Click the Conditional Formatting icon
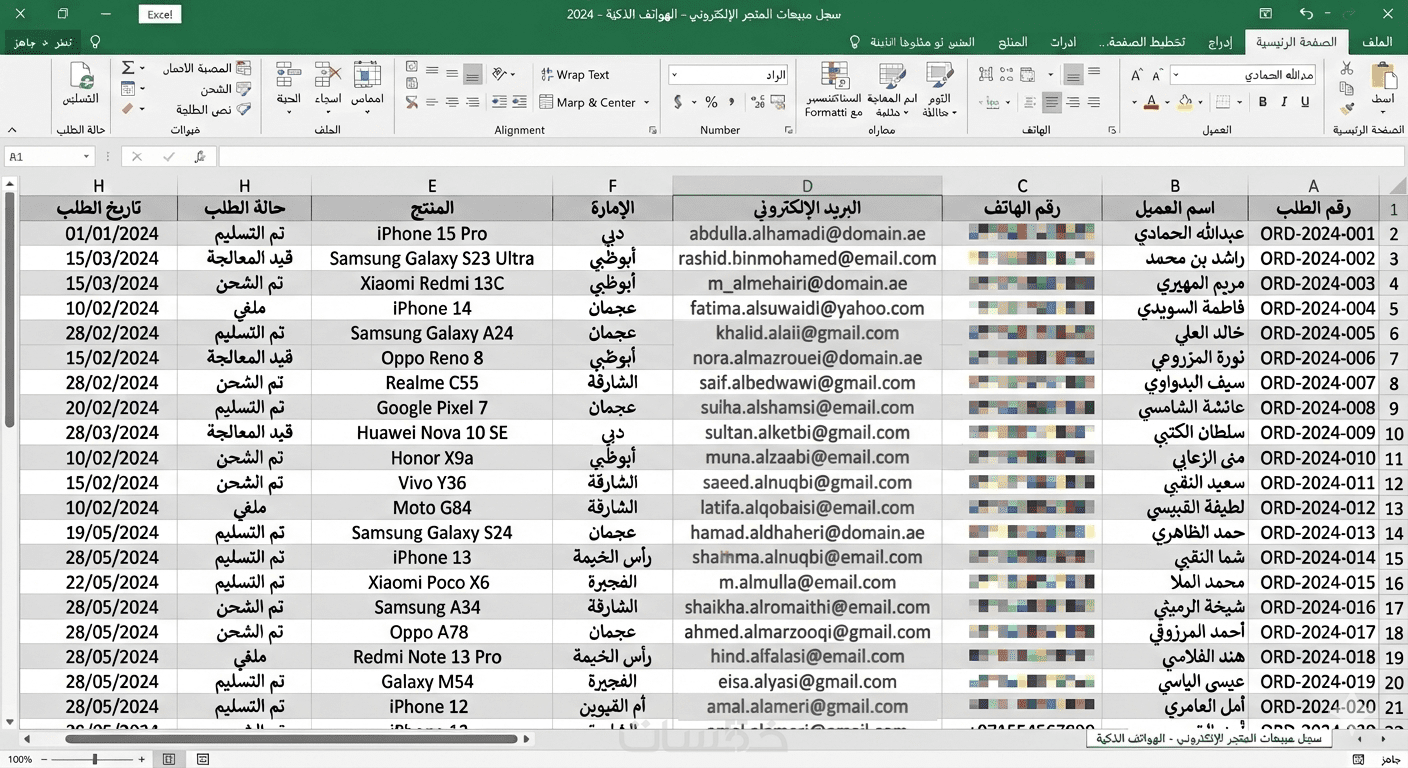 [x=834, y=76]
